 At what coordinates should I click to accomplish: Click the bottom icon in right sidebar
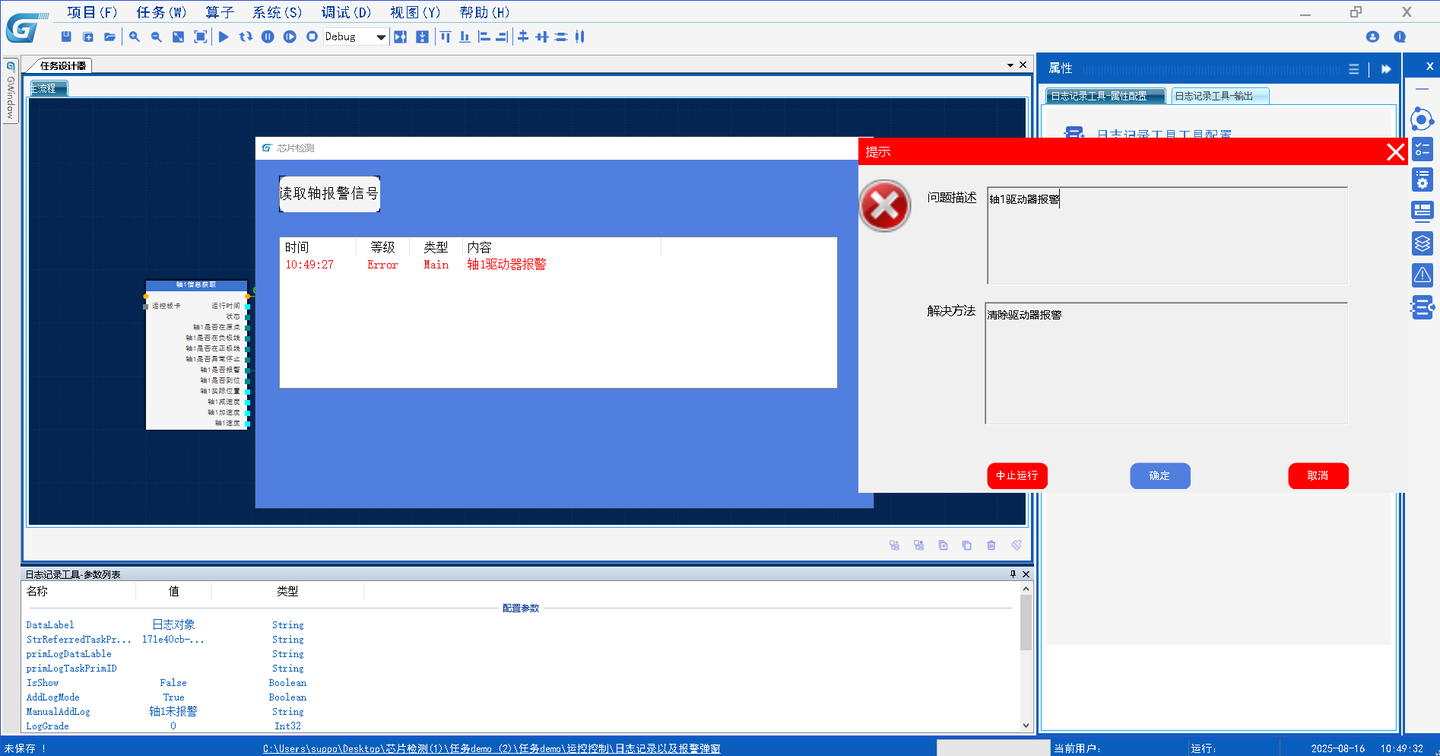pyautogui.click(x=1422, y=308)
